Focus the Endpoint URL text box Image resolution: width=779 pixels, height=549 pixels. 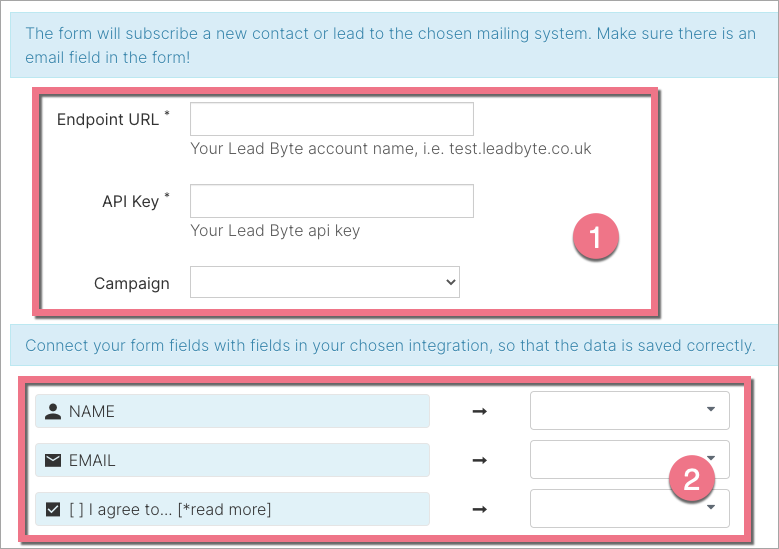point(331,119)
